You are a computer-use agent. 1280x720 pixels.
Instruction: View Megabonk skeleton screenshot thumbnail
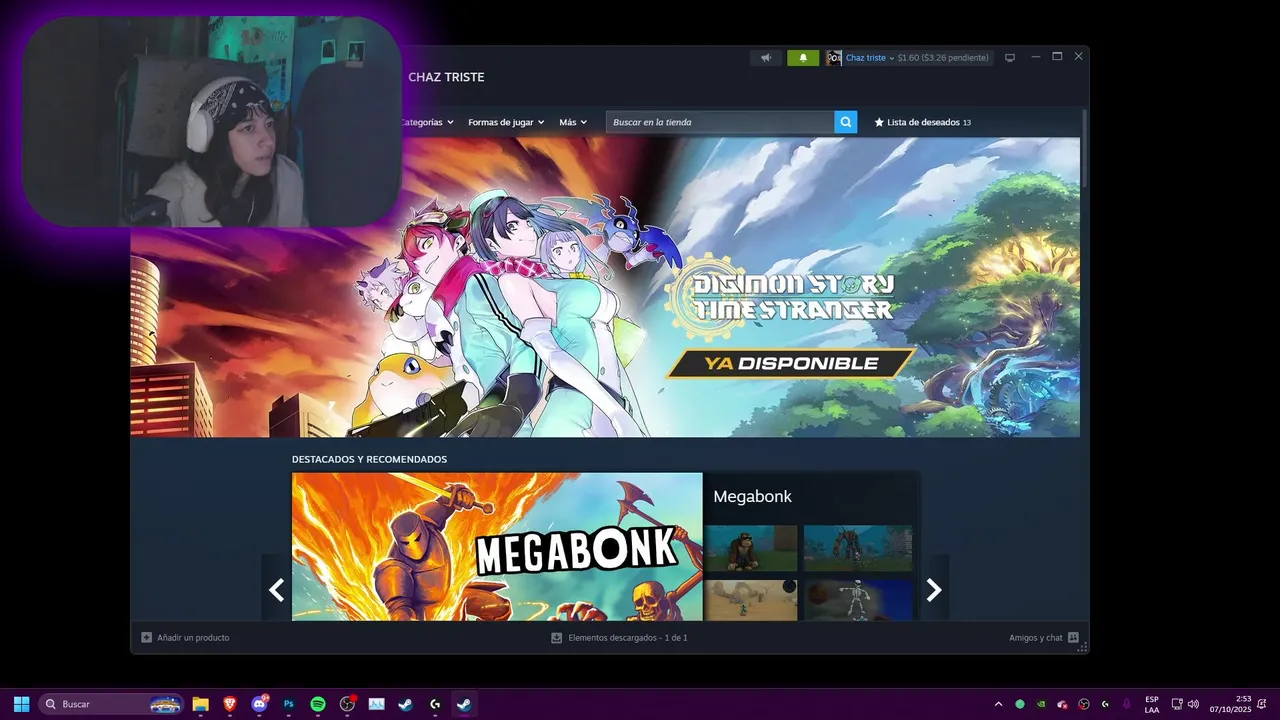pos(858,600)
